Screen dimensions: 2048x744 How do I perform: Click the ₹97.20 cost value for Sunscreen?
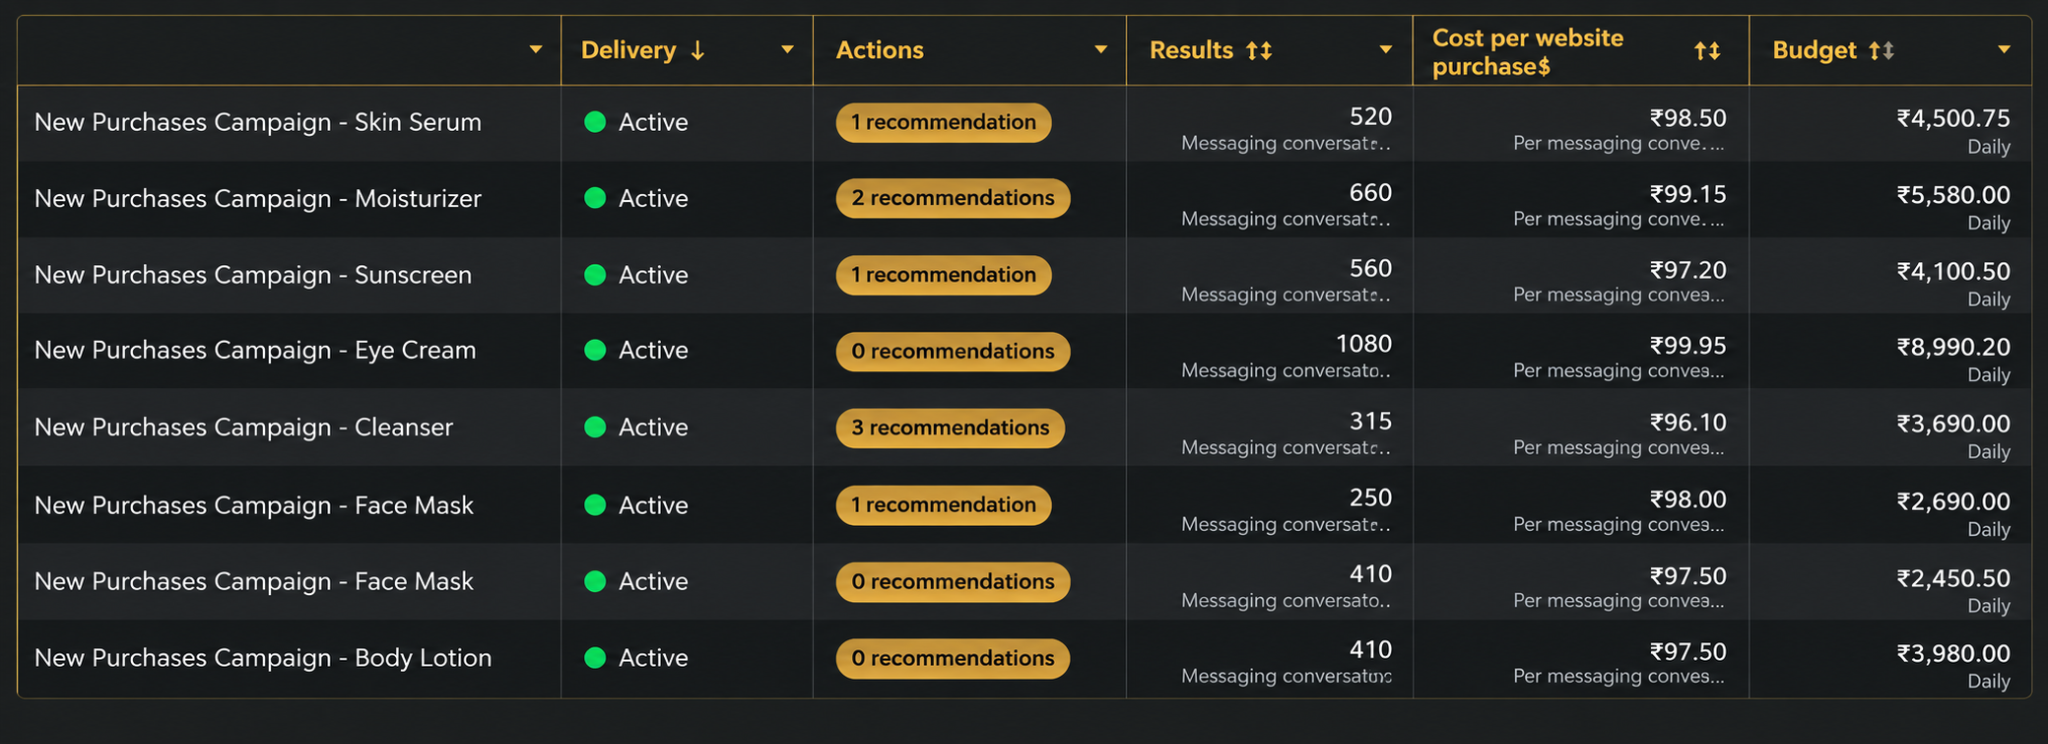click(1688, 270)
